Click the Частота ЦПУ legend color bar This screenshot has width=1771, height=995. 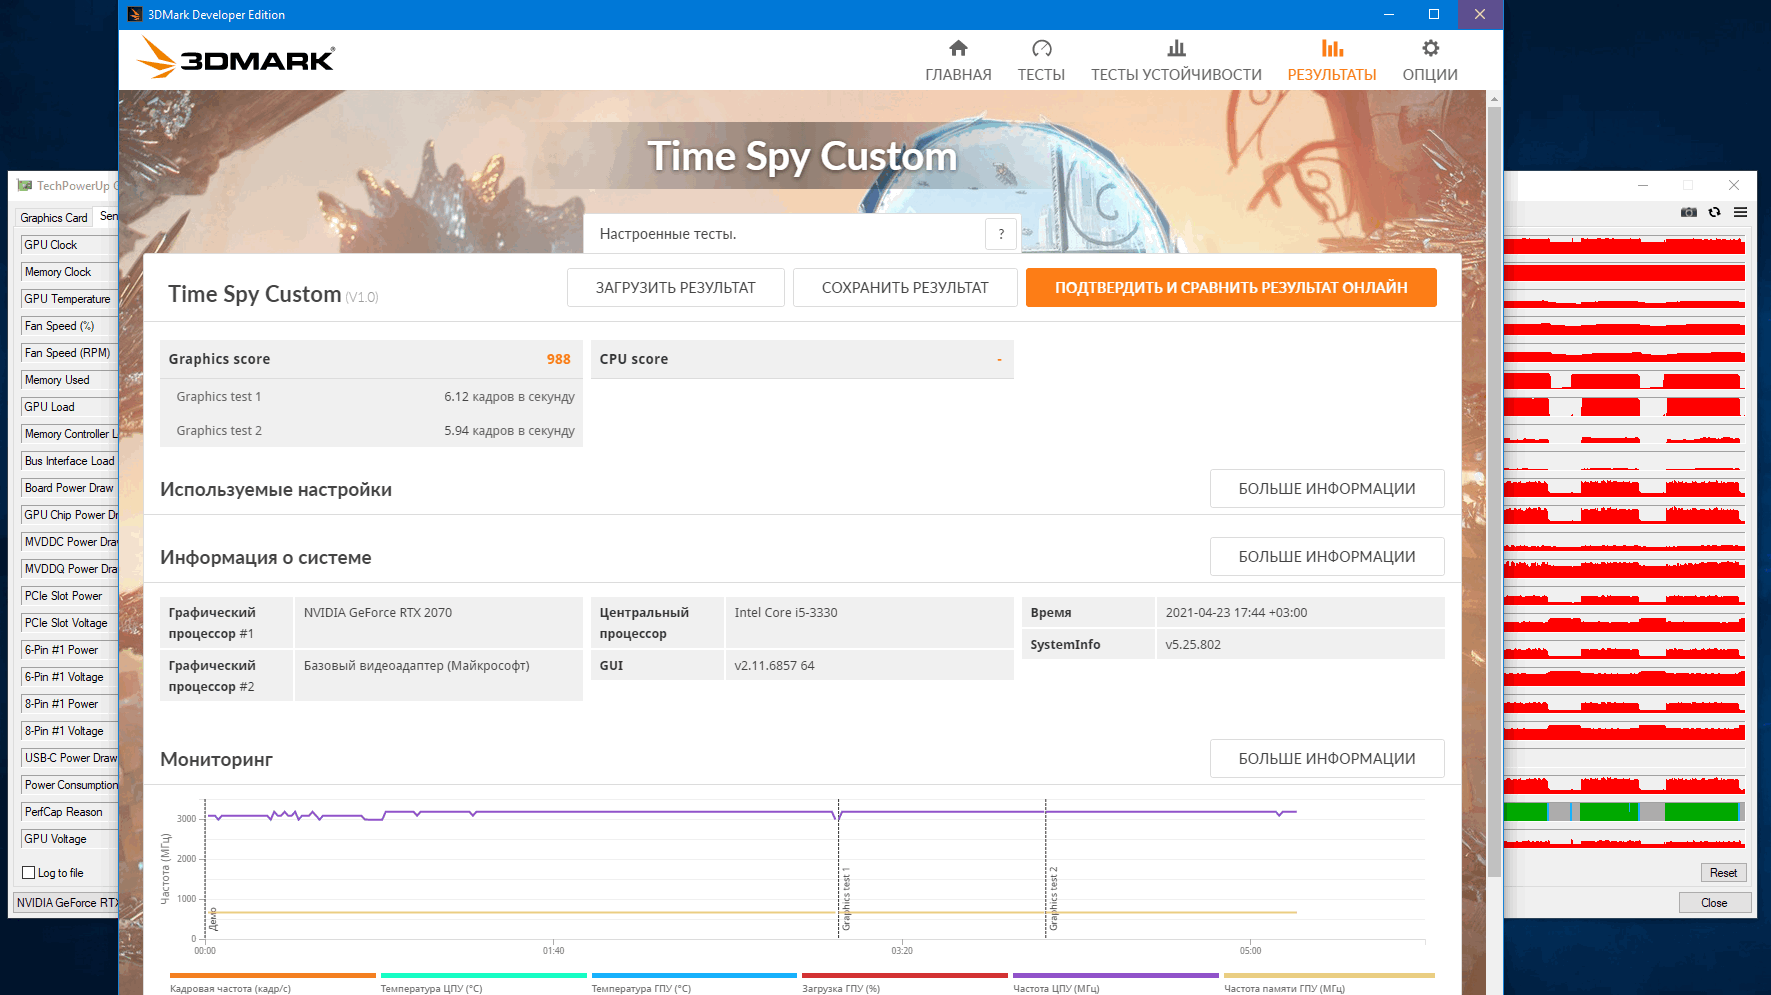coord(1116,975)
